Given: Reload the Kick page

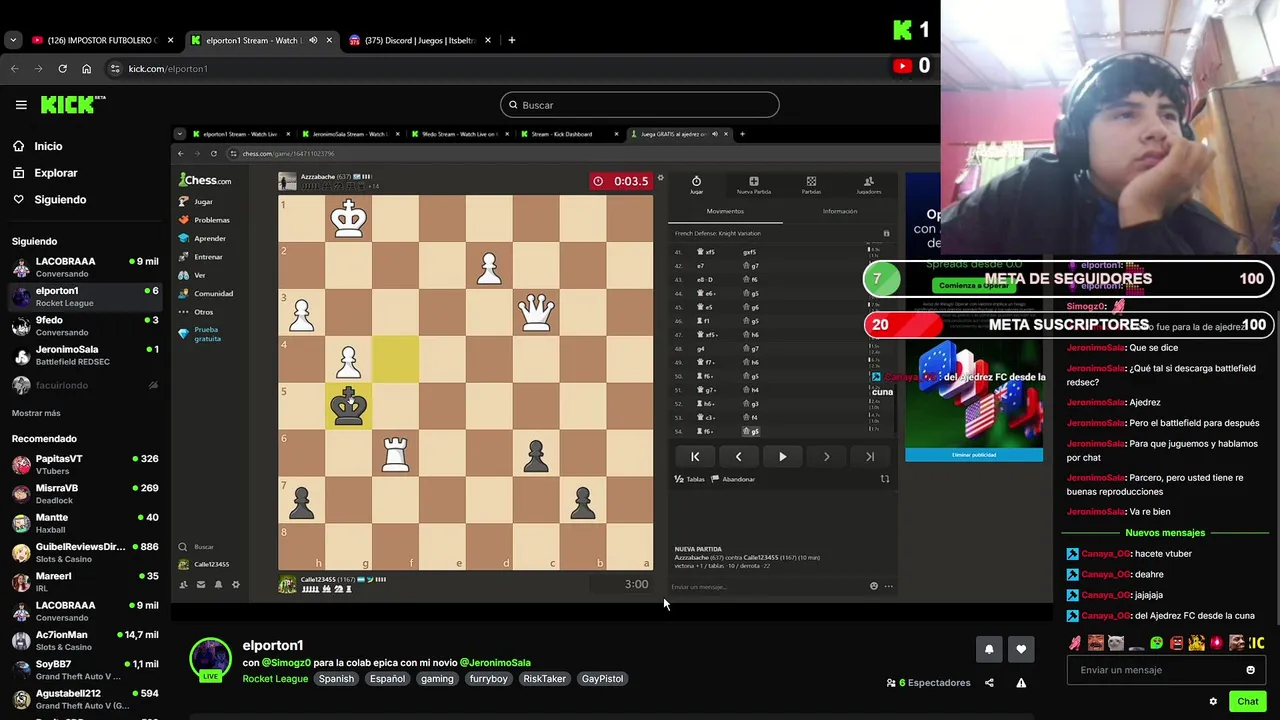Looking at the screenshot, I should 62,69.
